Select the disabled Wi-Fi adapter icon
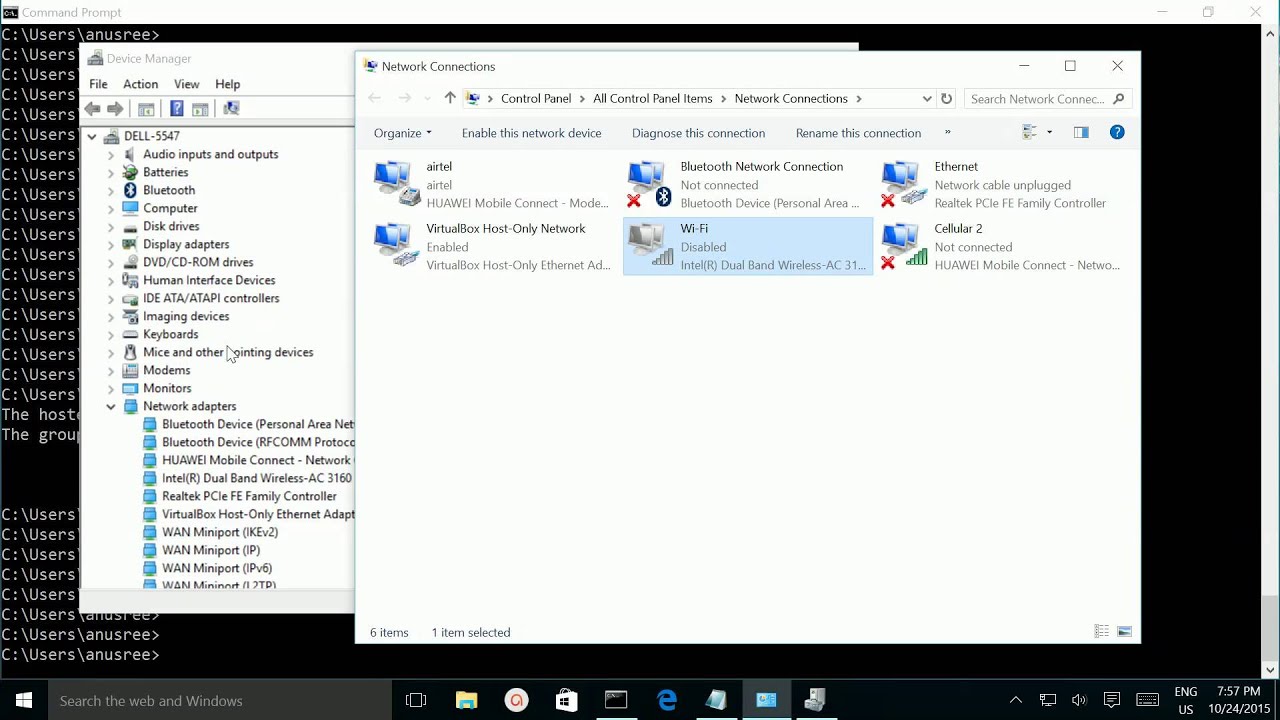Image resolution: width=1280 pixels, height=720 pixels. click(x=650, y=246)
